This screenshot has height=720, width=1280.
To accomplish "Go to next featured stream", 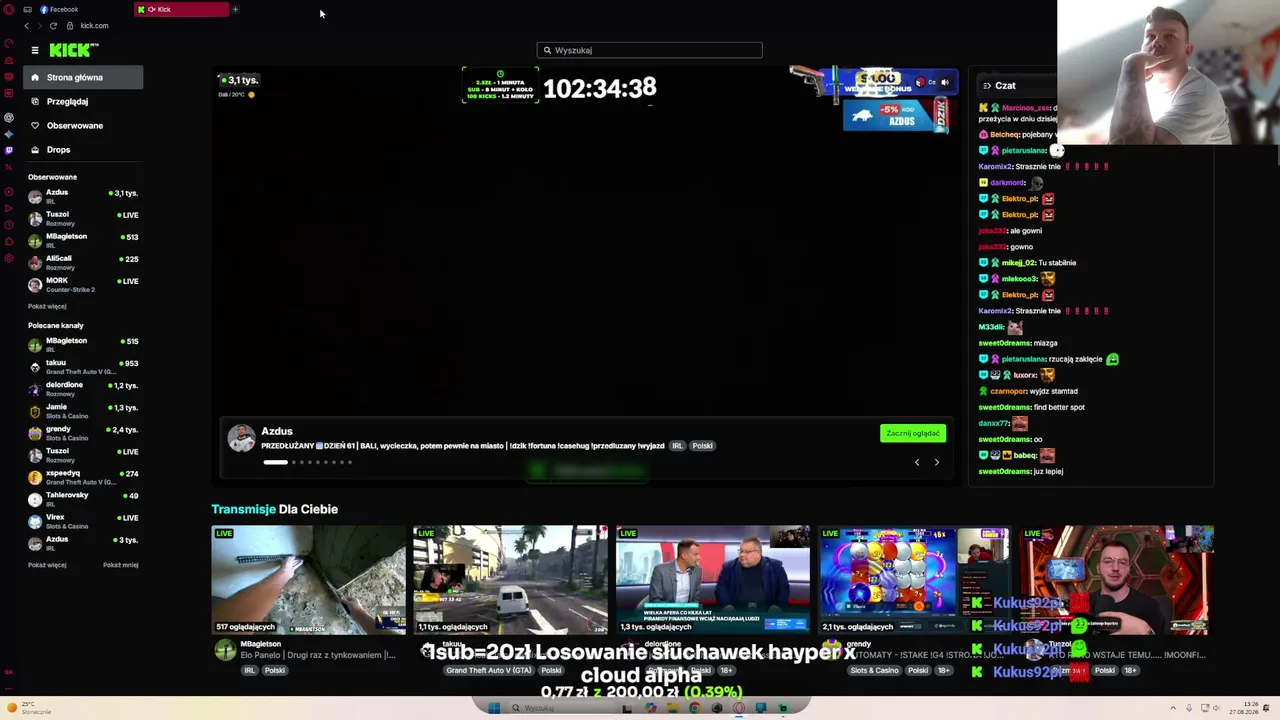I will [x=937, y=462].
